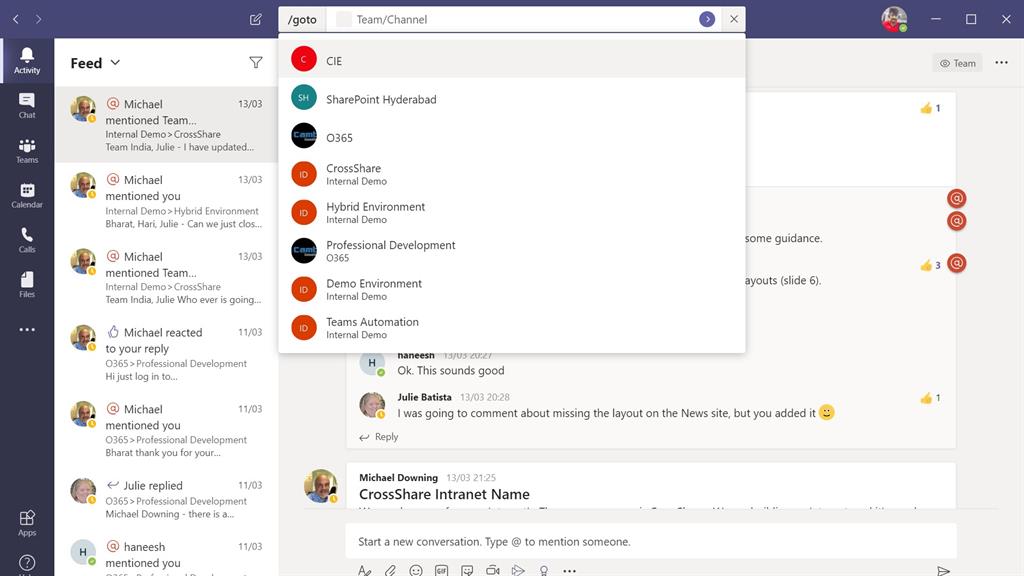Open channel more options ellipsis
Viewport: 1024px width, 576px height.
click(1001, 63)
